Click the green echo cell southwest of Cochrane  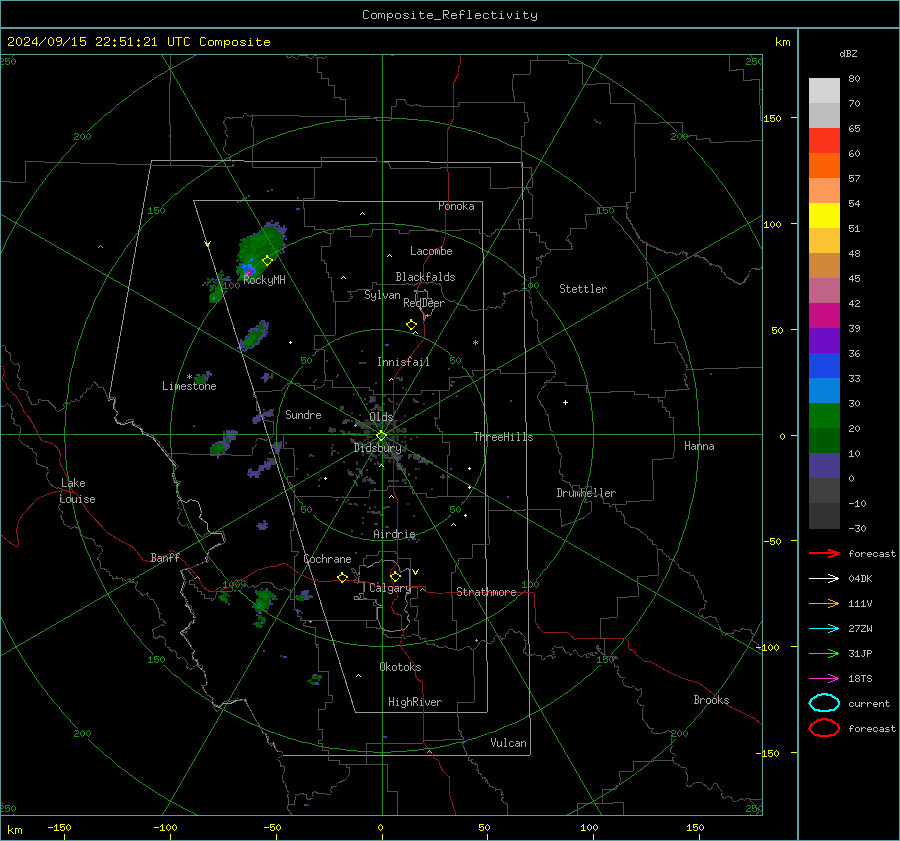tap(263, 600)
